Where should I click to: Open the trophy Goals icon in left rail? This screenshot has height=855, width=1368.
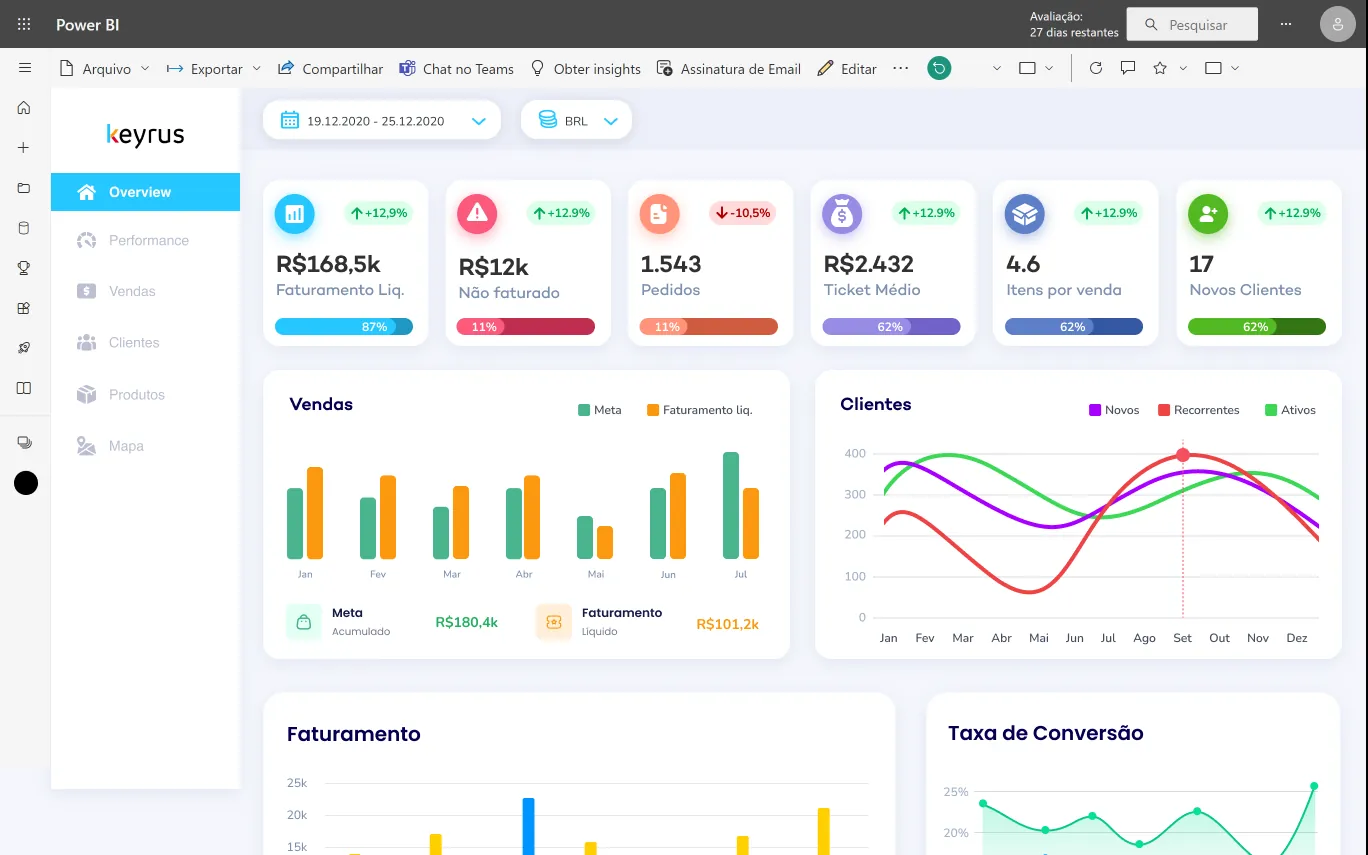pyautogui.click(x=24, y=268)
